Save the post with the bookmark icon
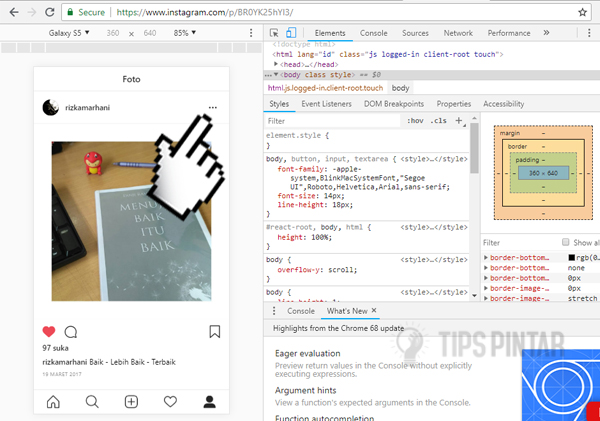Viewport: 600px width, 421px height. coord(215,331)
